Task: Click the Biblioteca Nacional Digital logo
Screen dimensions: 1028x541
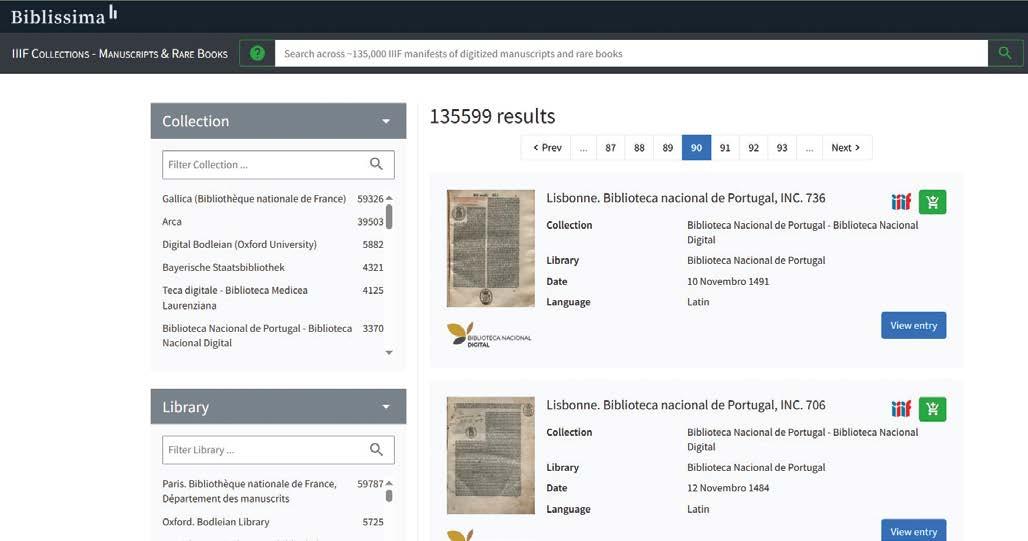Action: tap(489, 334)
